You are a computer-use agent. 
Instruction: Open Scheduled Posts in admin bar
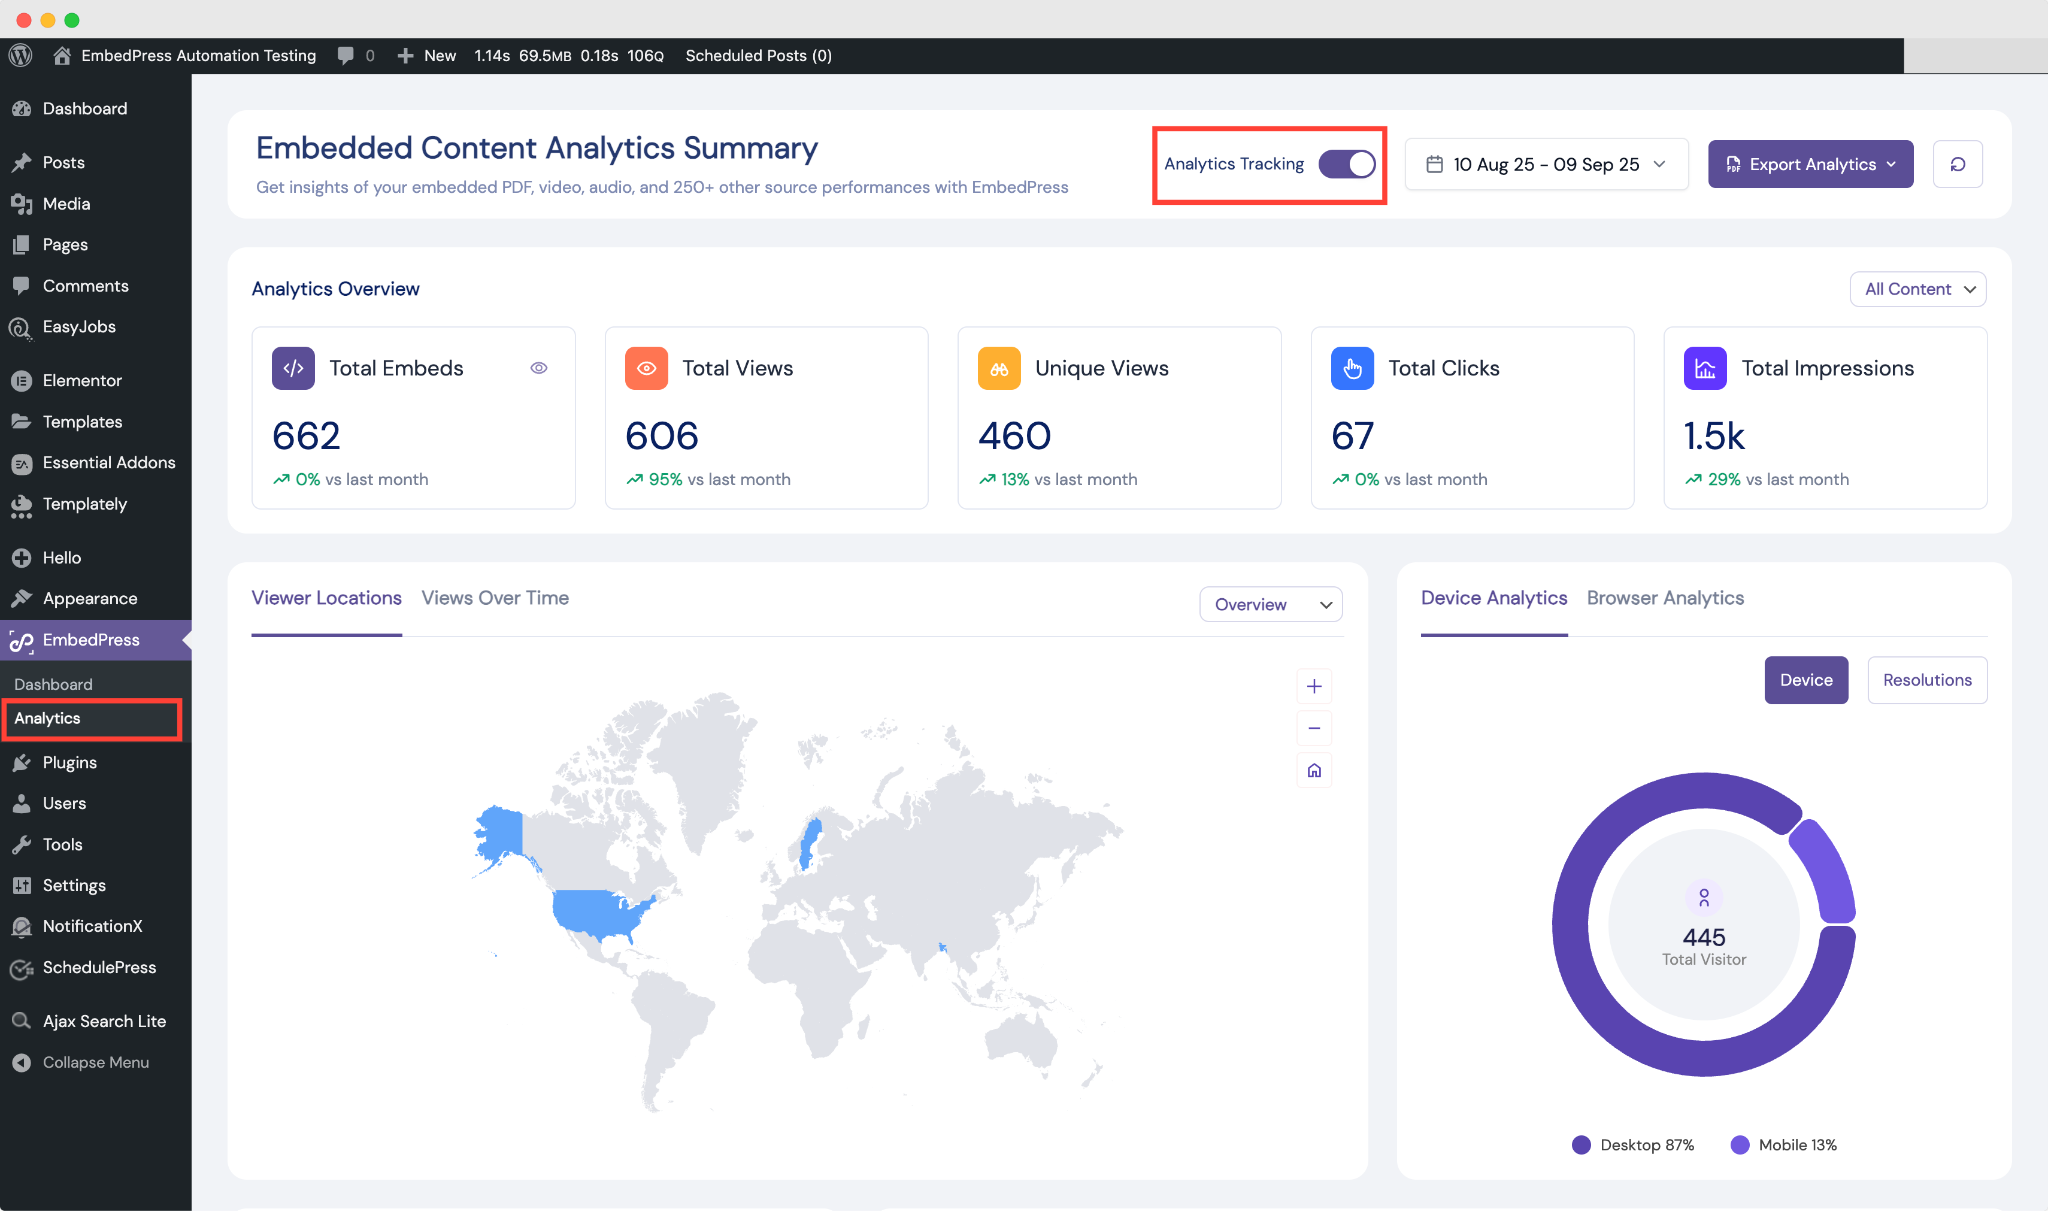point(758,55)
